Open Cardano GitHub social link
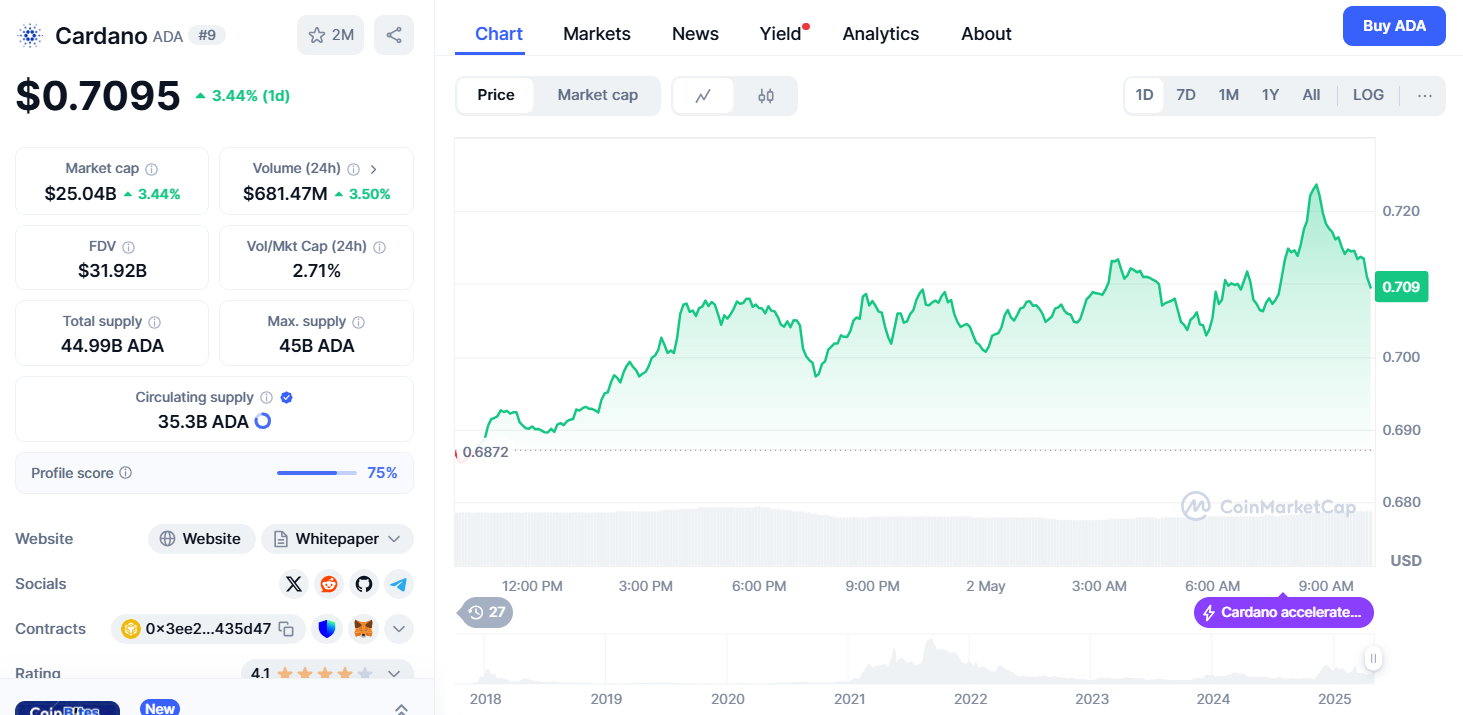Image resolution: width=1463 pixels, height=715 pixels. pos(364,584)
